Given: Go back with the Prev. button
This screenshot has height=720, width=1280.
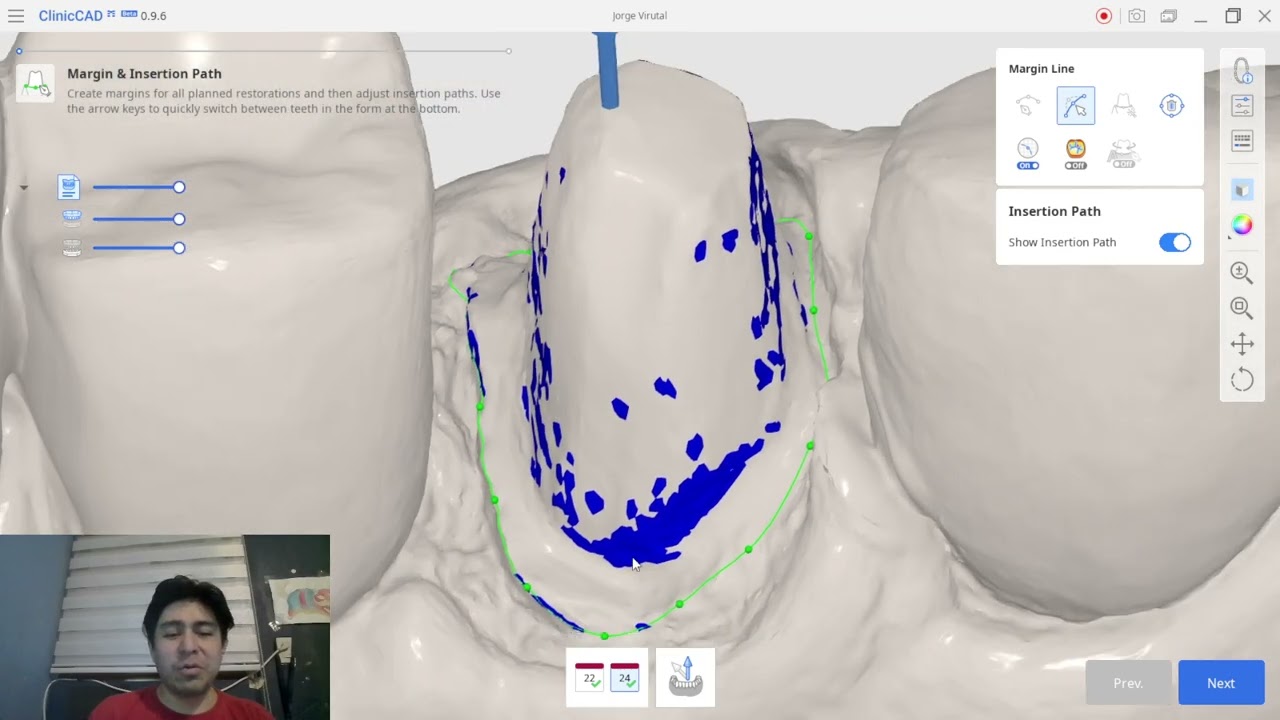Looking at the screenshot, I should click(x=1128, y=682).
